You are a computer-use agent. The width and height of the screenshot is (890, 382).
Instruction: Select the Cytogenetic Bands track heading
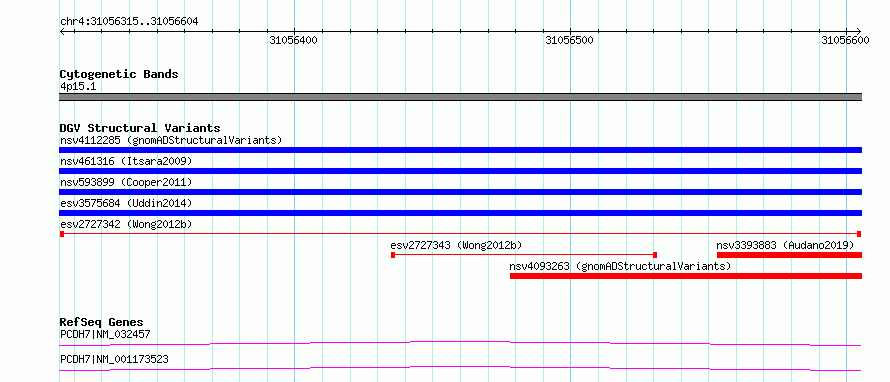[119, 74]
